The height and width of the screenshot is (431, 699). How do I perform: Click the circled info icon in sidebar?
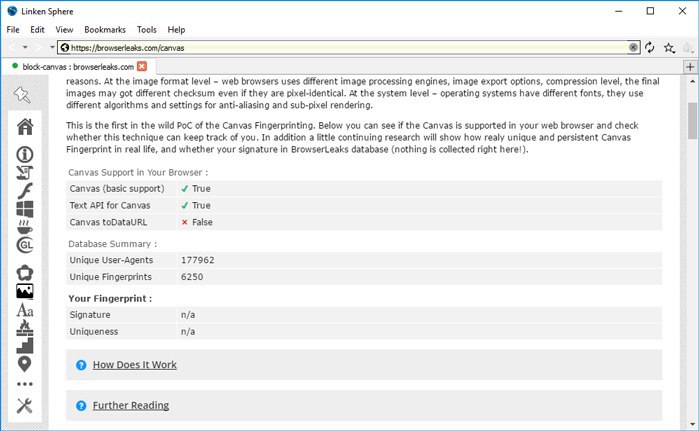click(25, 154)
